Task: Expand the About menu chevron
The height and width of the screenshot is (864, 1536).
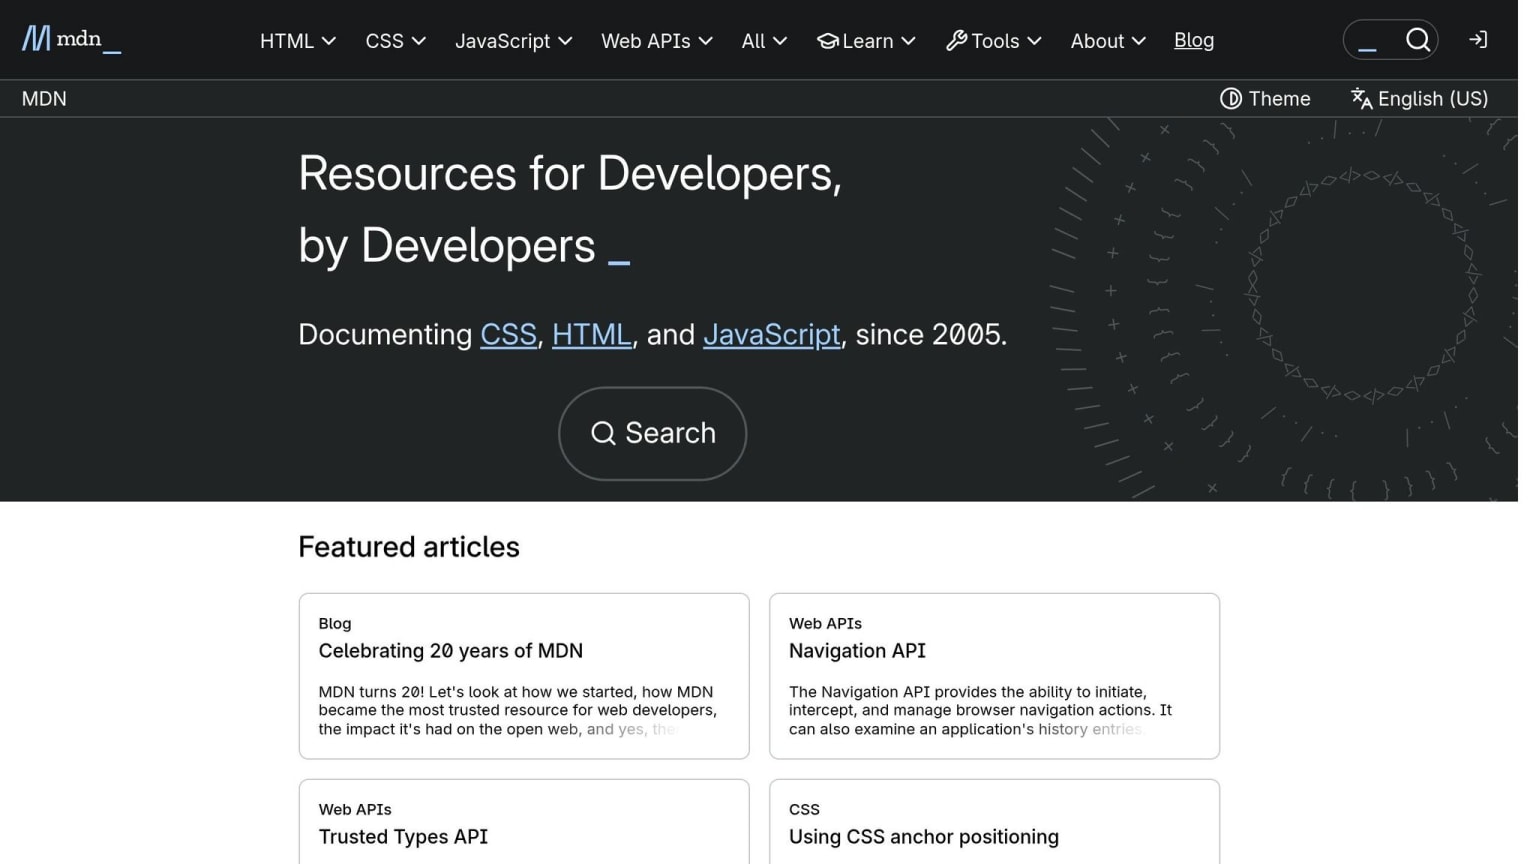Action: [1138, 41]
